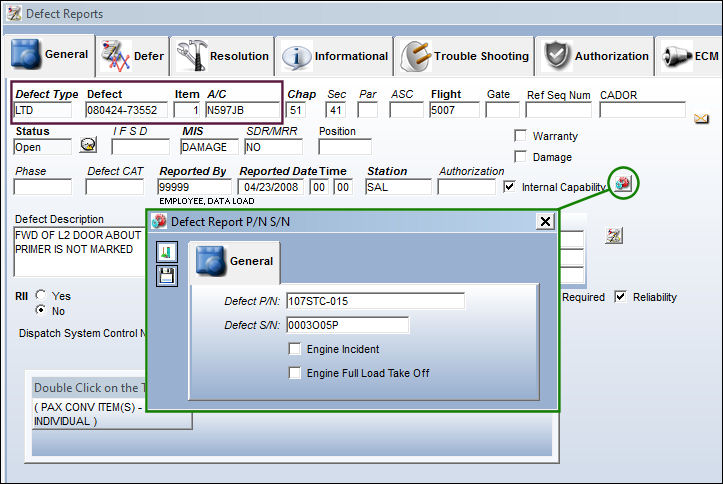Open the Authorization tab

595,56
